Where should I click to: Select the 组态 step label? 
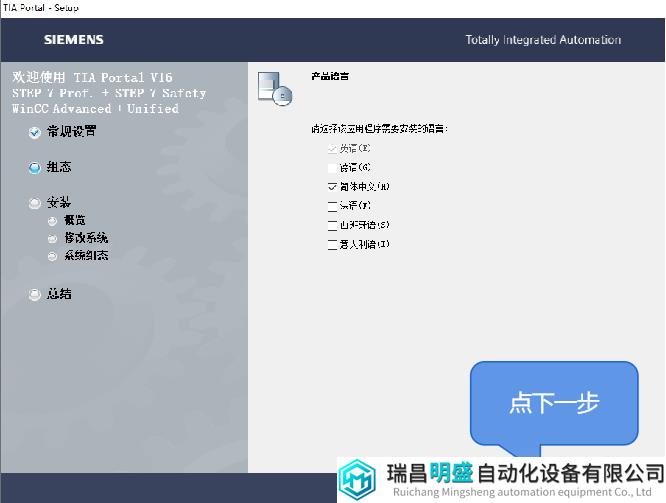[x=59, y=167]
